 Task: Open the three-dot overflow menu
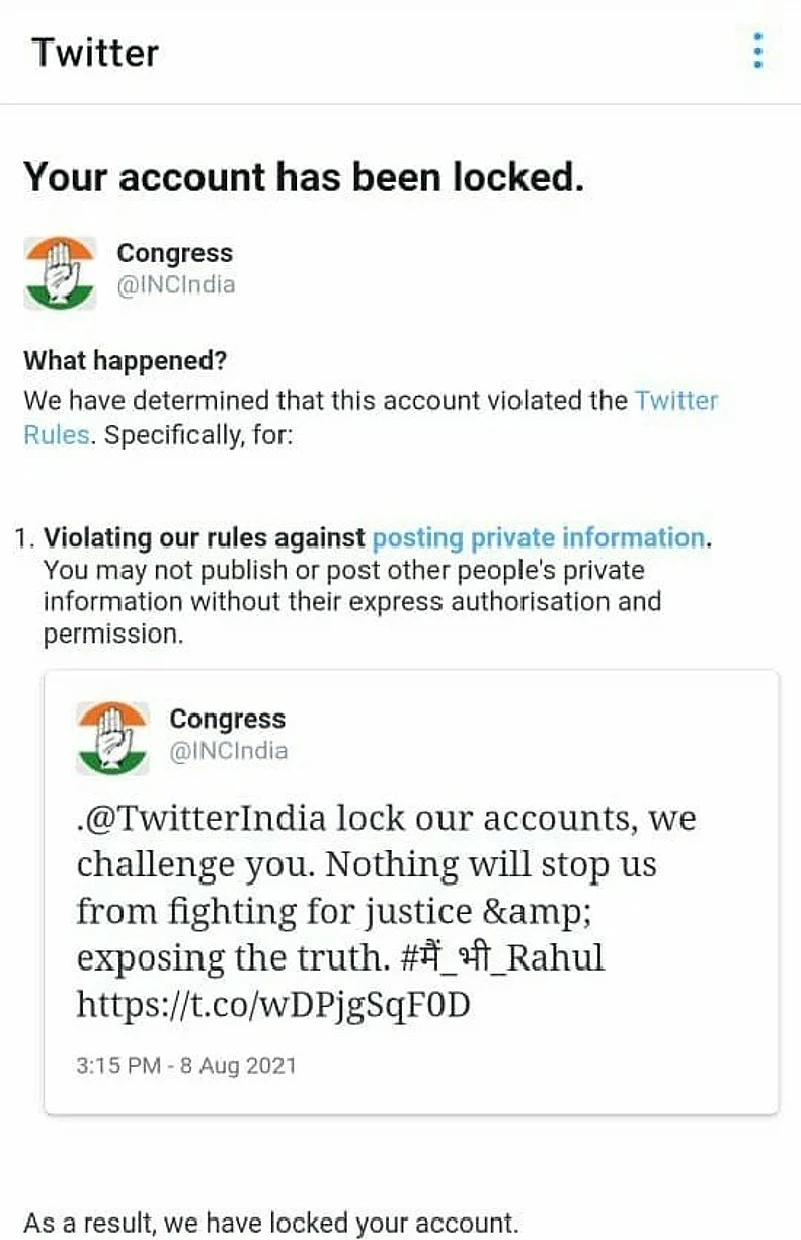(758, 50)
